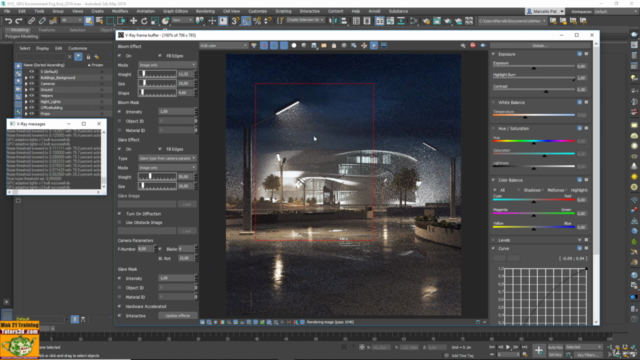640x360 pixels.
Task: Toggle Bloom Mask Intensity checkbox
Action: coord(120,111)
